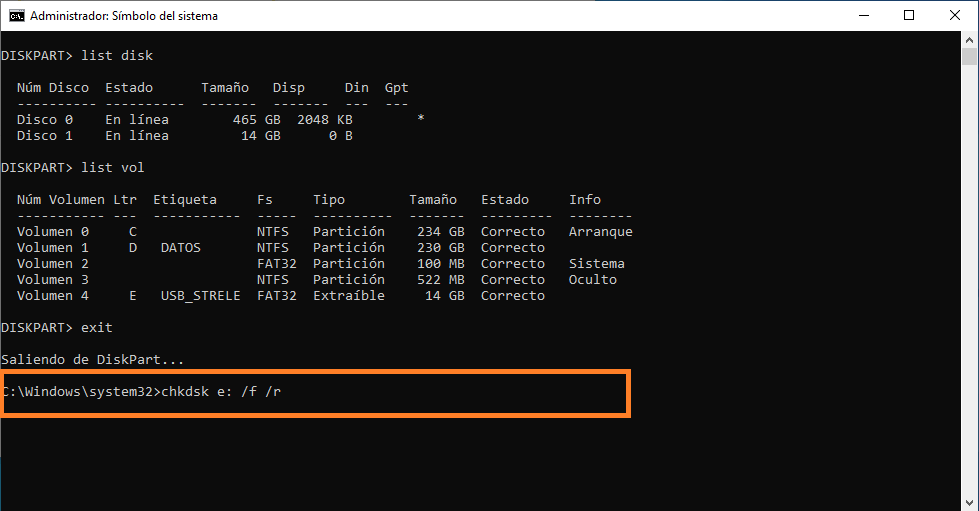Click the title bar text Administrador: Símbolo del sistema
This screenshot has height=511, width=979.
click(124, 16)
